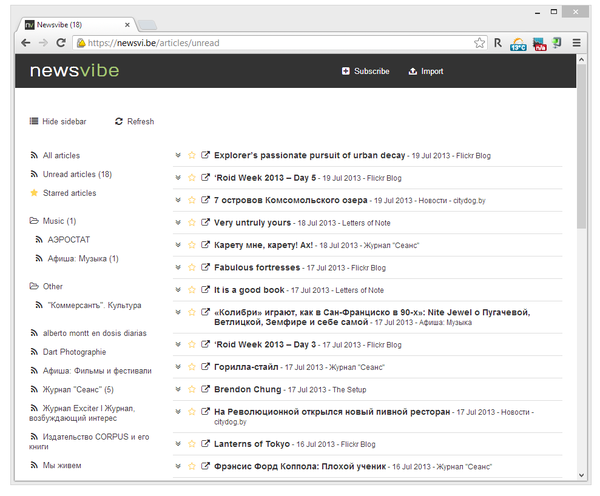Click the red n/a badge extension icon

pos(540,44)
